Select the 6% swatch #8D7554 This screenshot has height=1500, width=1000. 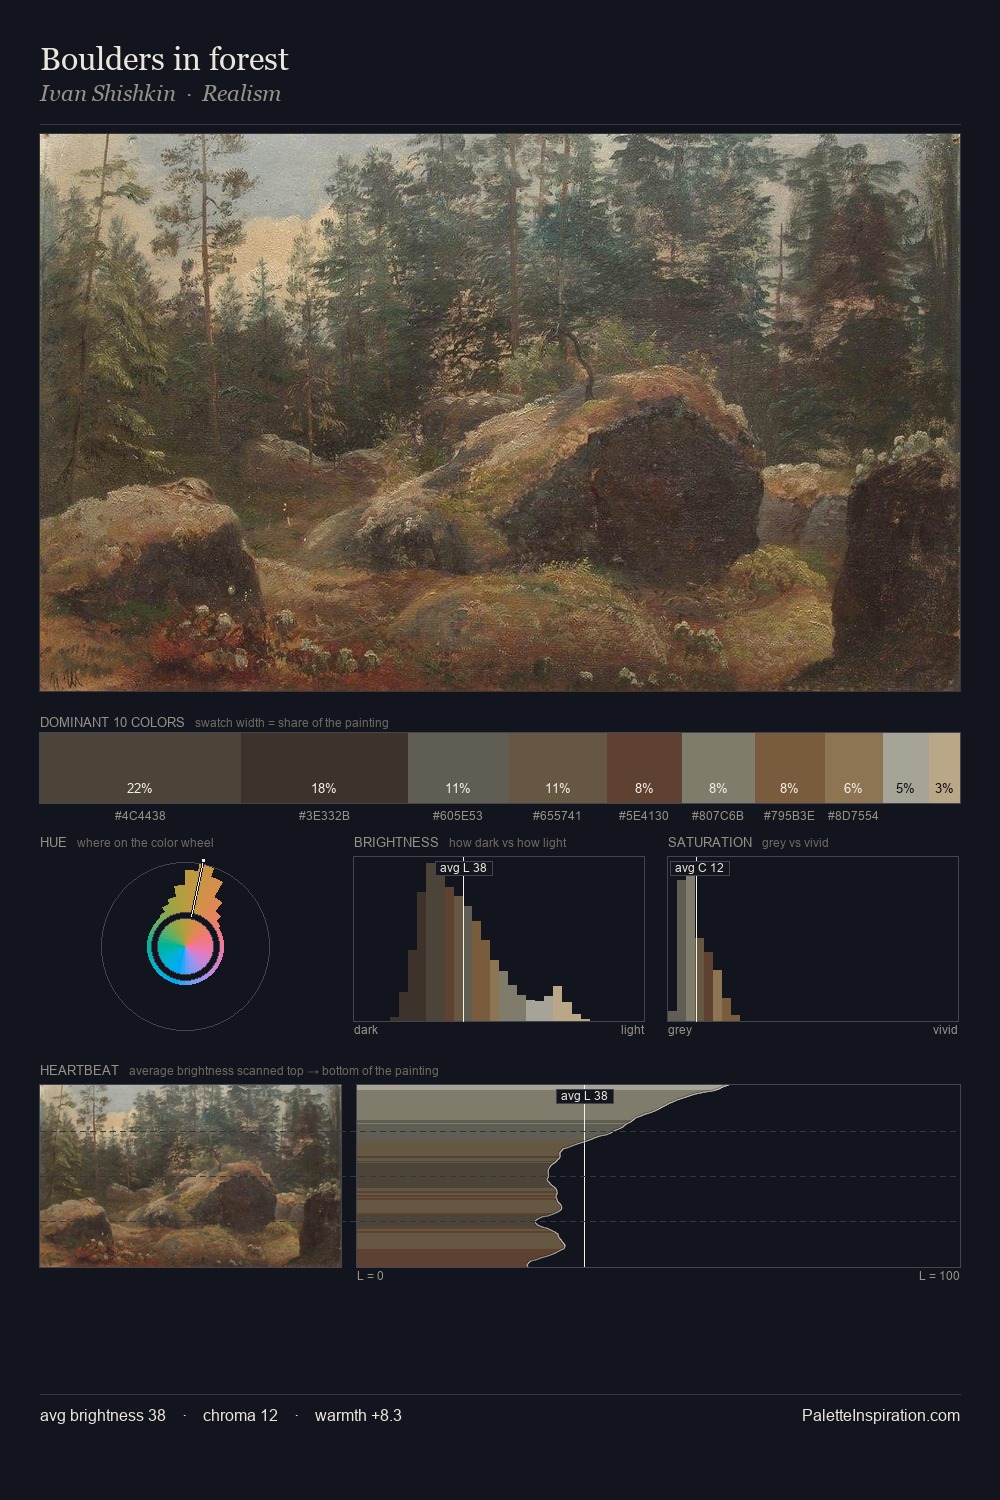tap(854, 768)
